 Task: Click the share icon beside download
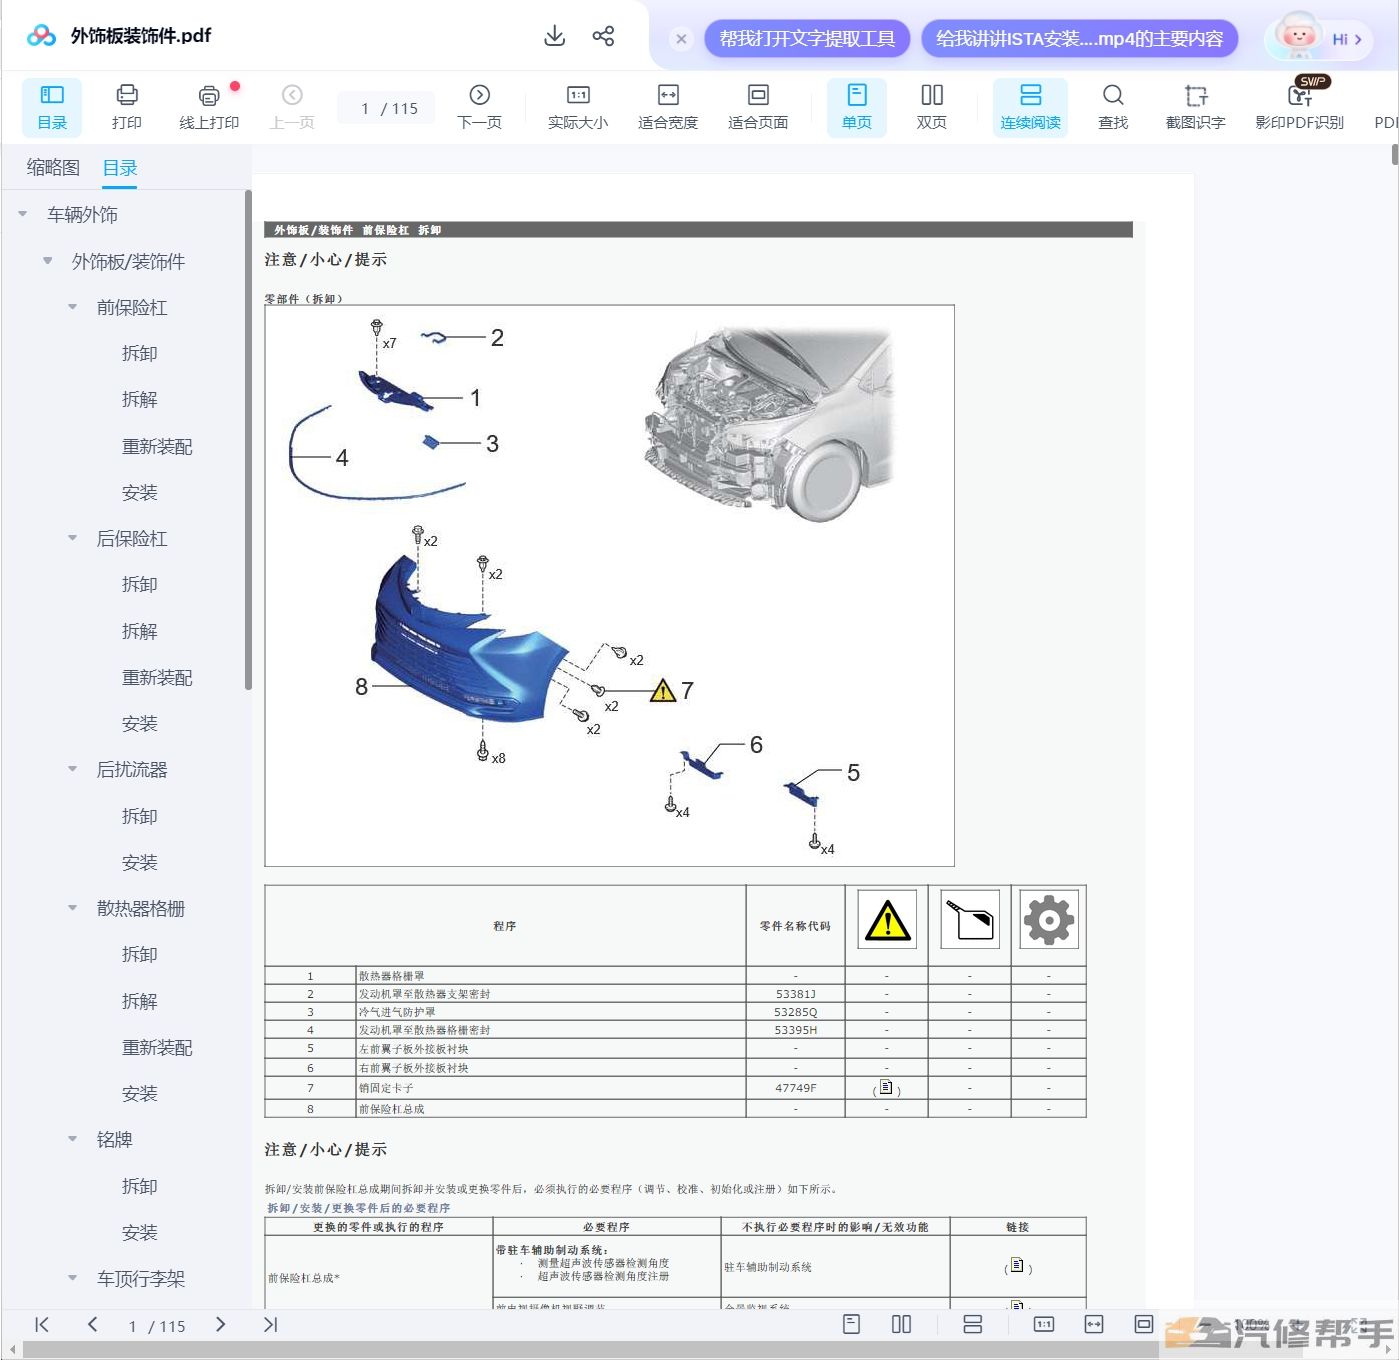603,36
